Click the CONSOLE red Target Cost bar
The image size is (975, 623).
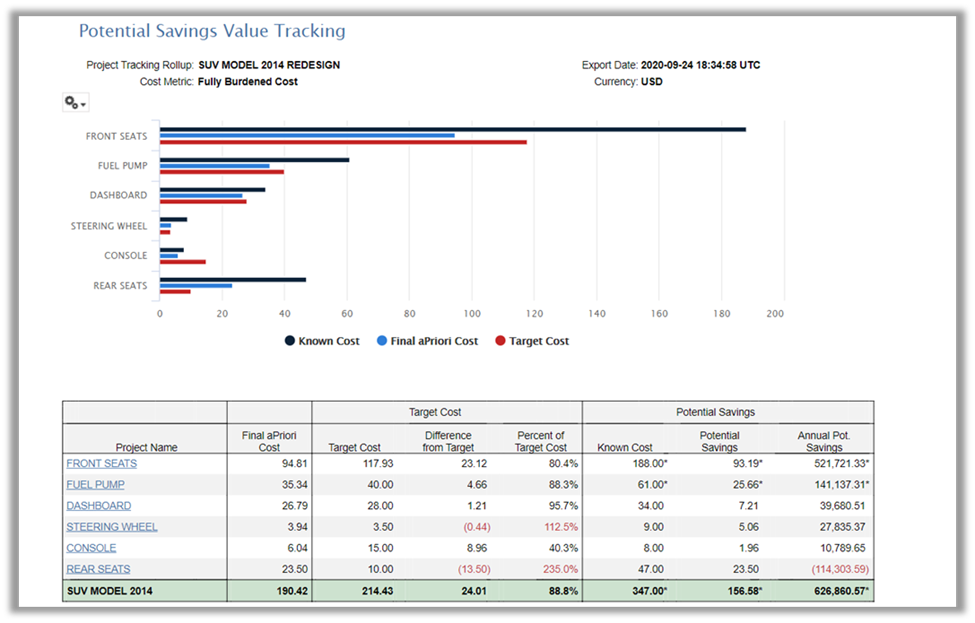pyautogui.click(x=182, y=262)
